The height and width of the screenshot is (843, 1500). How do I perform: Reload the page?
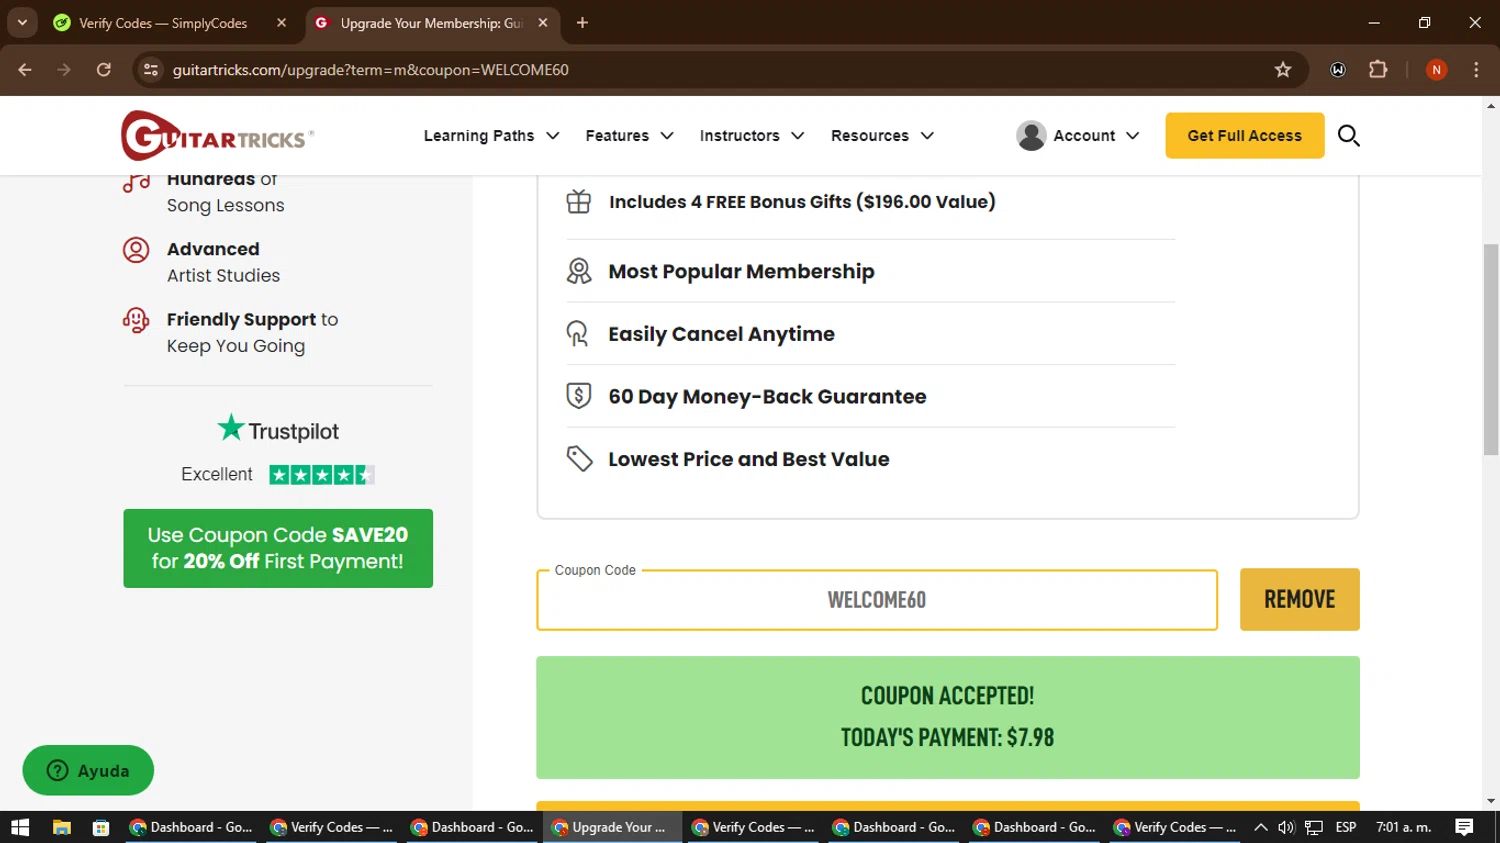[104, 69]
